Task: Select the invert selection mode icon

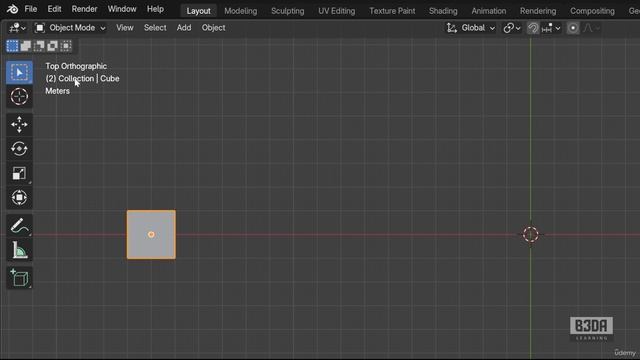Action: [x=53, y=46]
